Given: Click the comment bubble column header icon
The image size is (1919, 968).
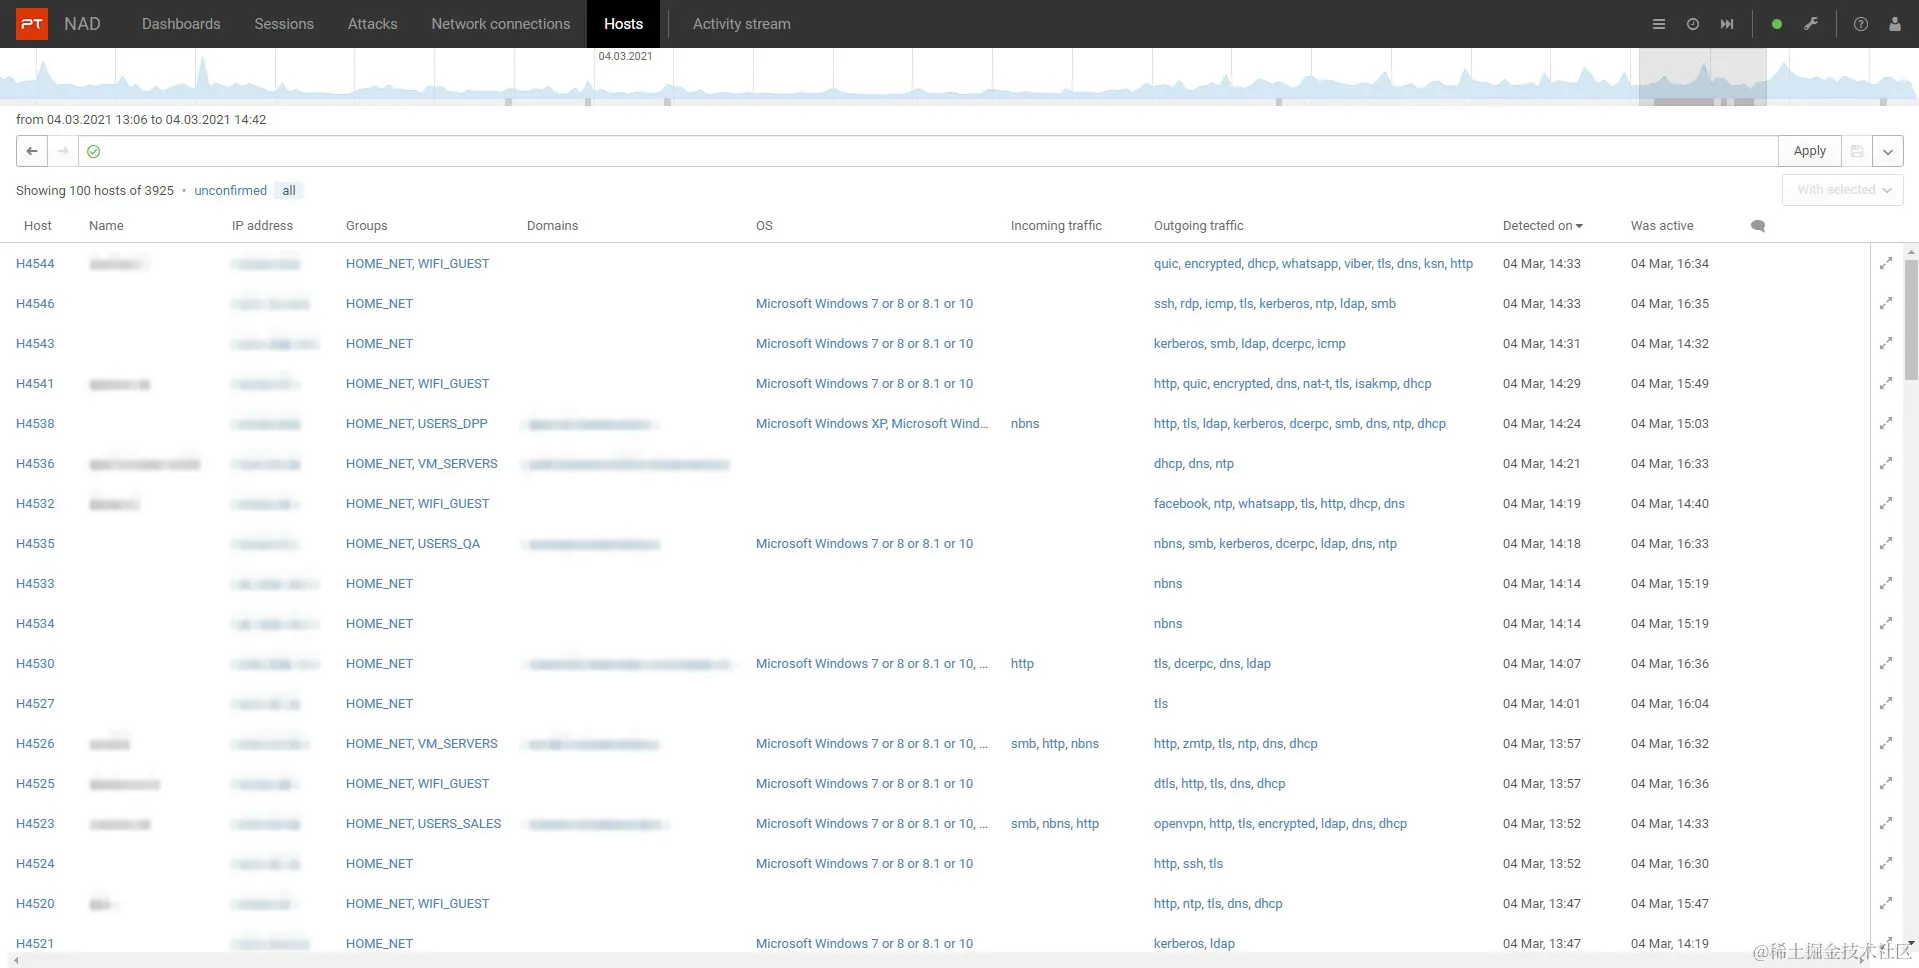Looking at the screenshot, I should [x=1758, y=226].
